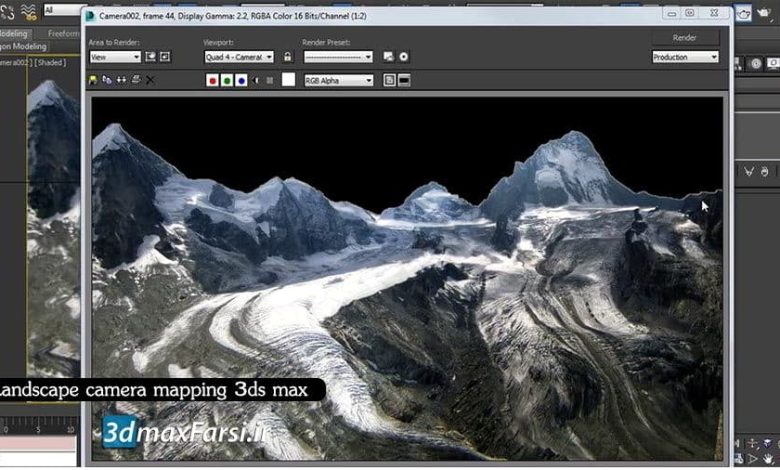
Task: Switch to the Modeling ribbon tab
Action: coord(14,34)
